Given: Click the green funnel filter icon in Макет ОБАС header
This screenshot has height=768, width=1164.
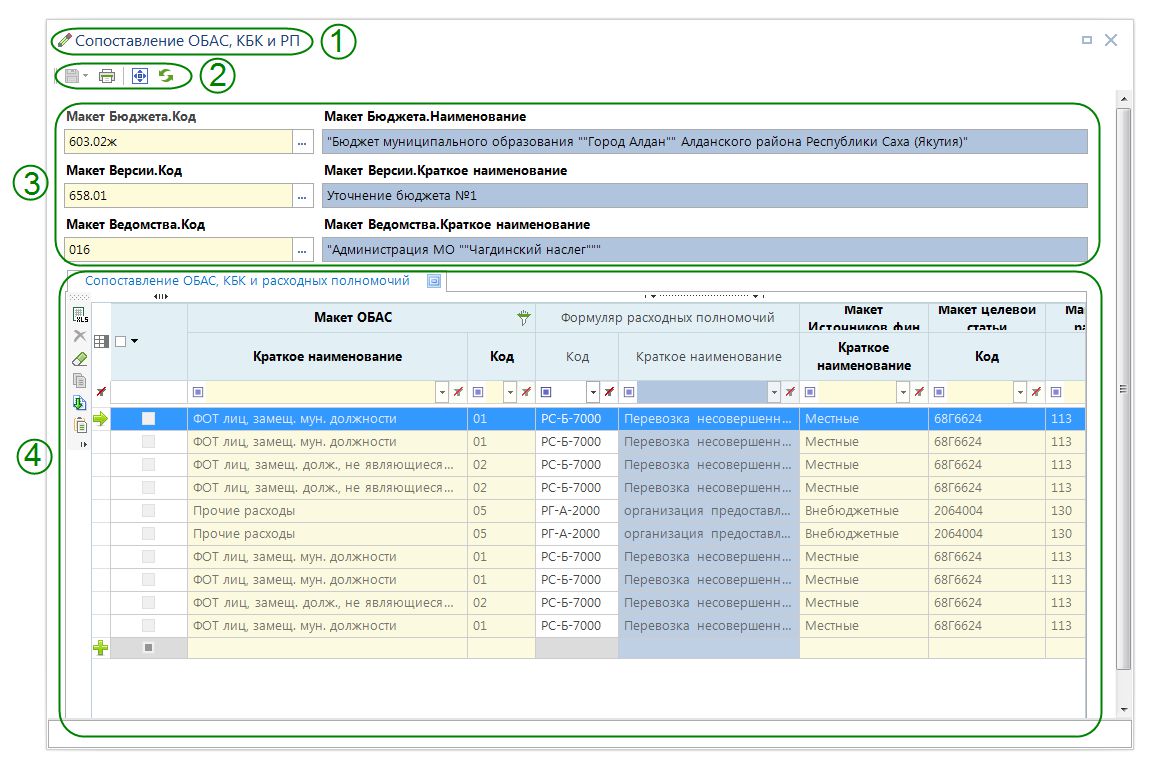Looking at the screenshot, I should 522,318.
